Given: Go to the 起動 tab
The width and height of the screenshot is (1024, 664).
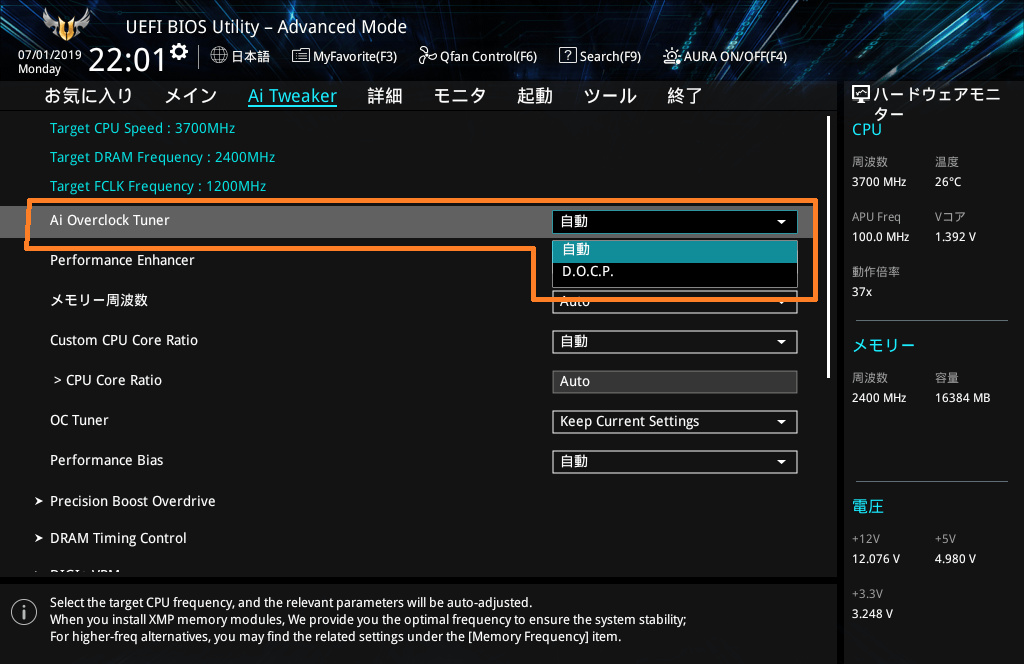Looking at the screenshot, I should click(535, 96).
